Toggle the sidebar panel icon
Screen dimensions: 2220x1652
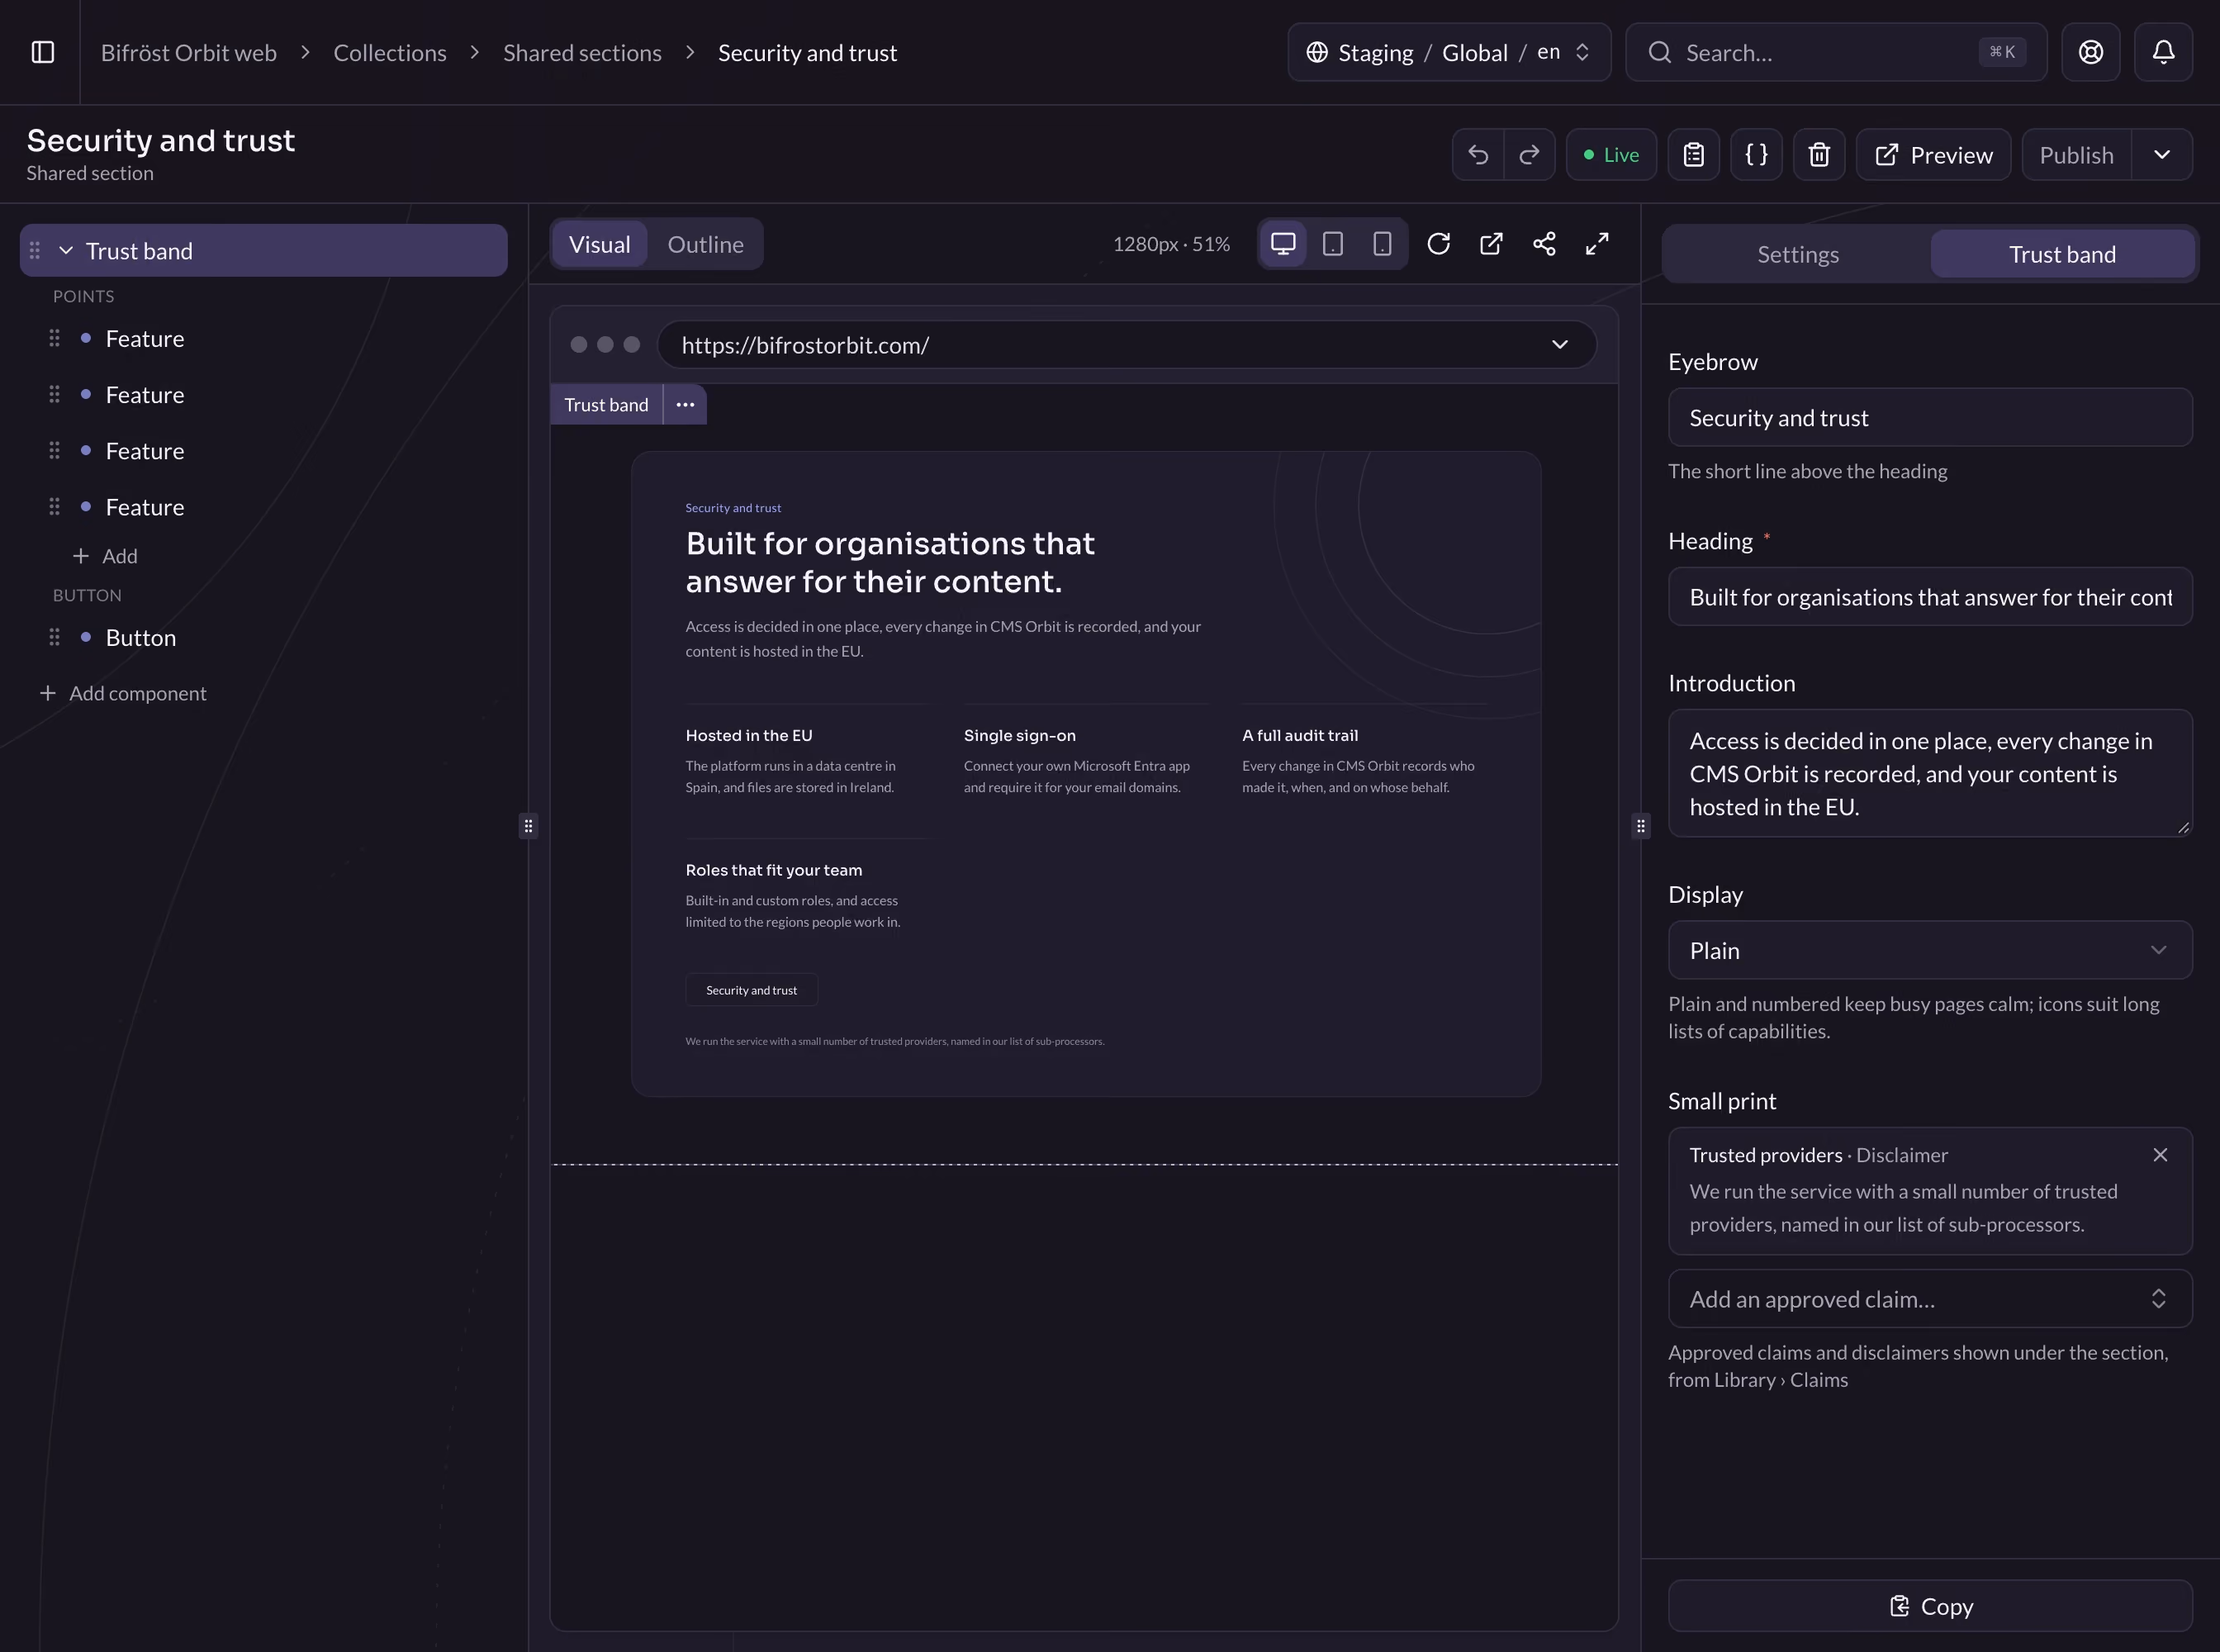[42, 52]
